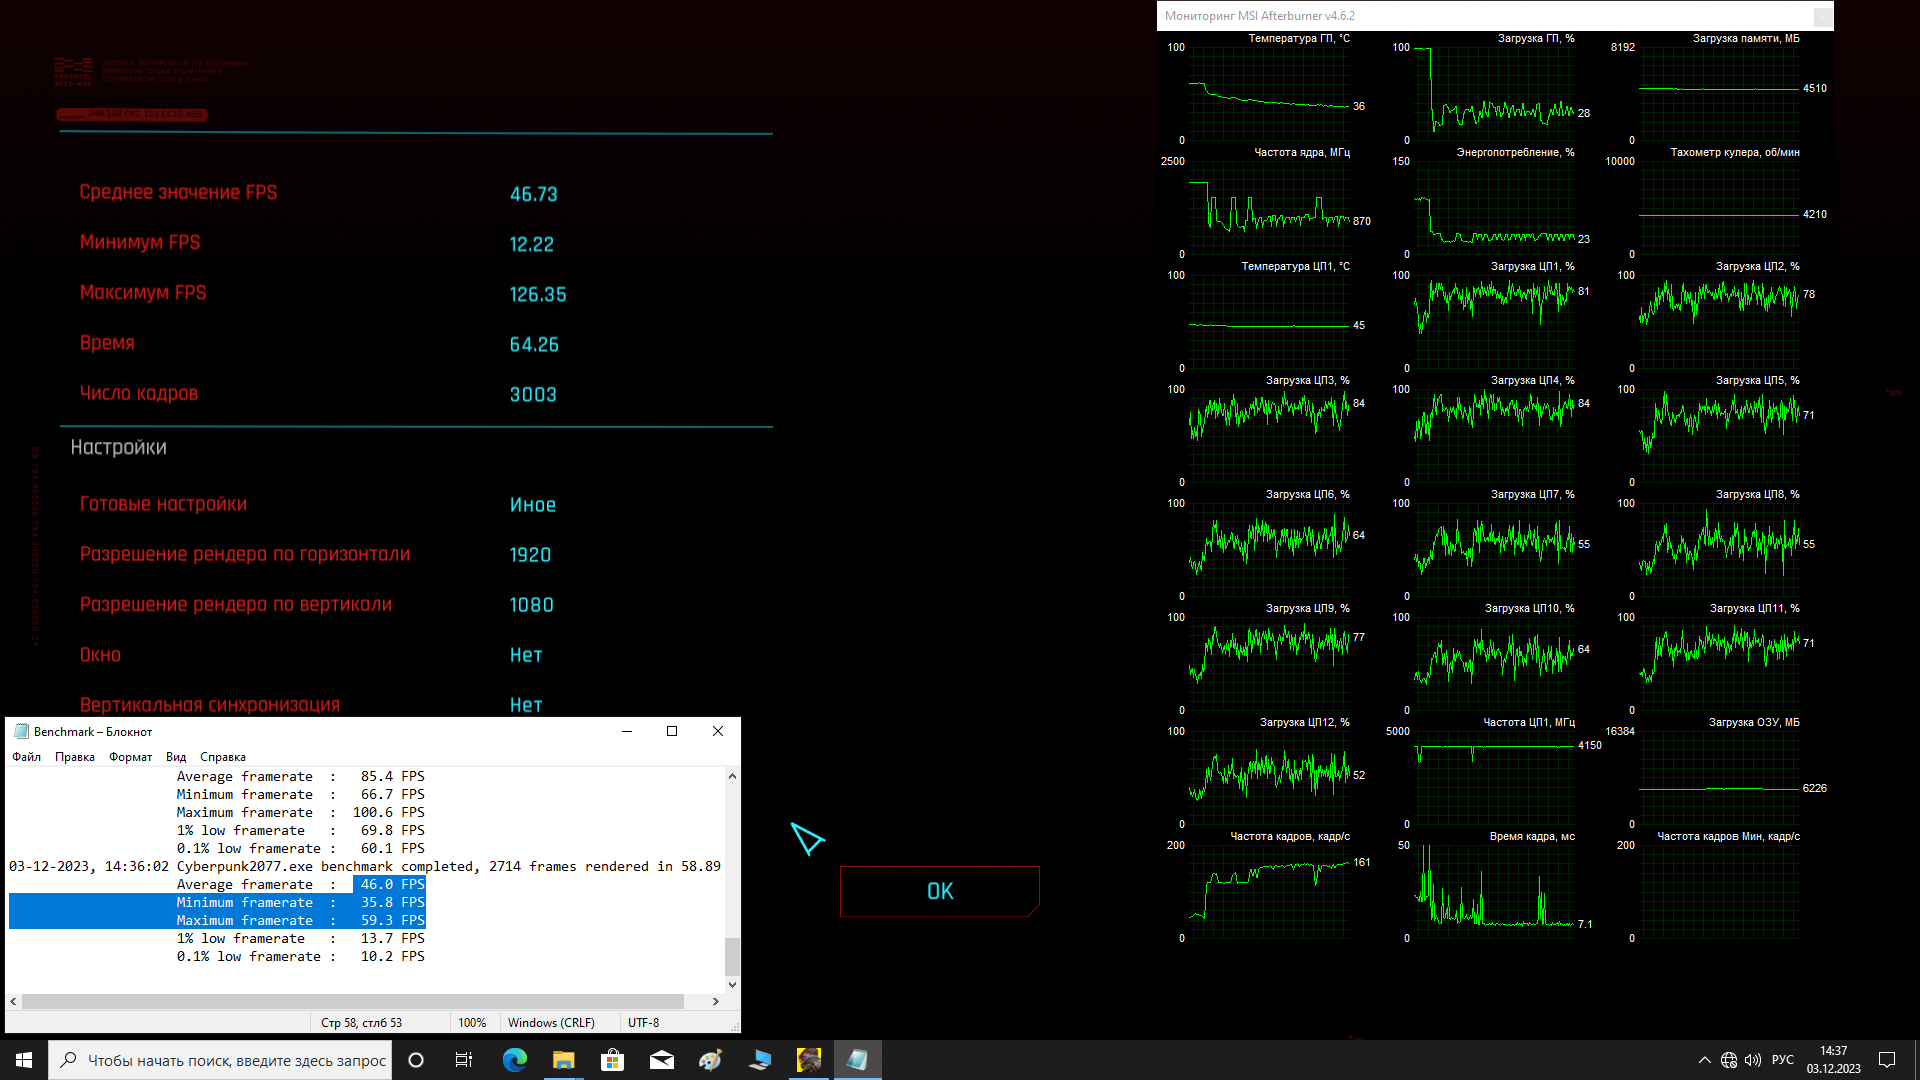
Task: Open Paint icon in taskbar
Action: click(710, 1060)
